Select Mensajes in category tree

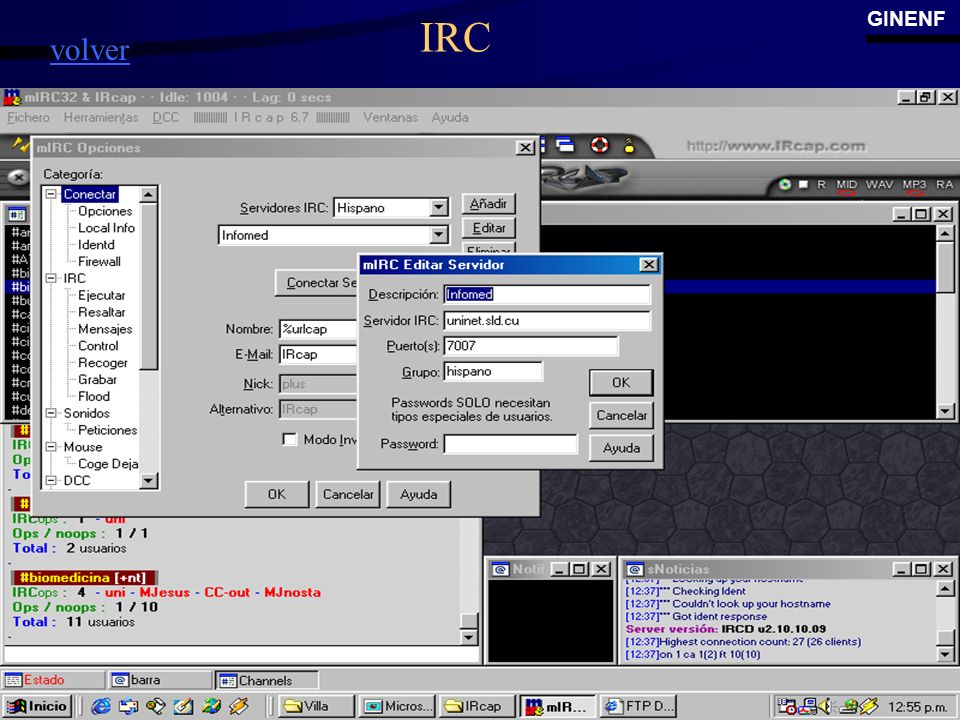(x=105, y=329)
